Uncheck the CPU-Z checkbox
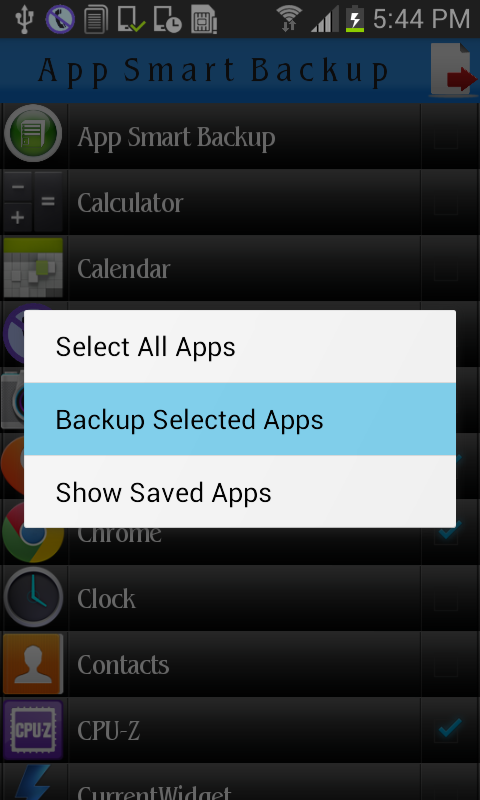This screenshot has width=480, height=800. click(447, 730)
